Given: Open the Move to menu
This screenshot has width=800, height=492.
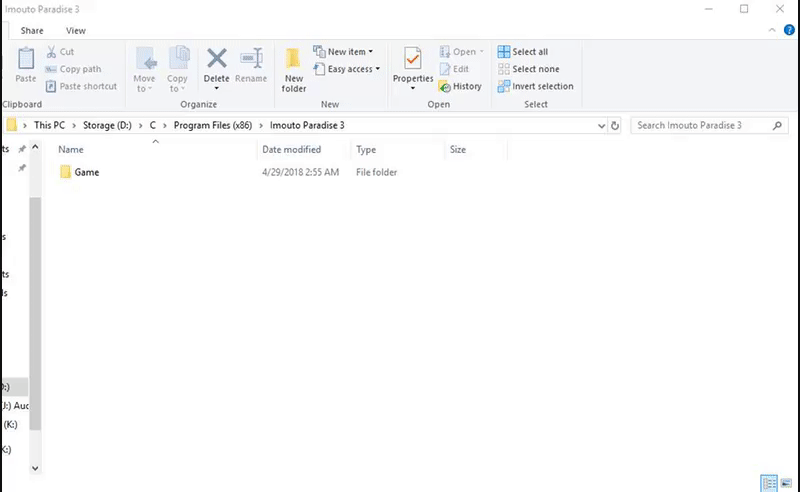Looking at the screenshot, I should (144, 70).
